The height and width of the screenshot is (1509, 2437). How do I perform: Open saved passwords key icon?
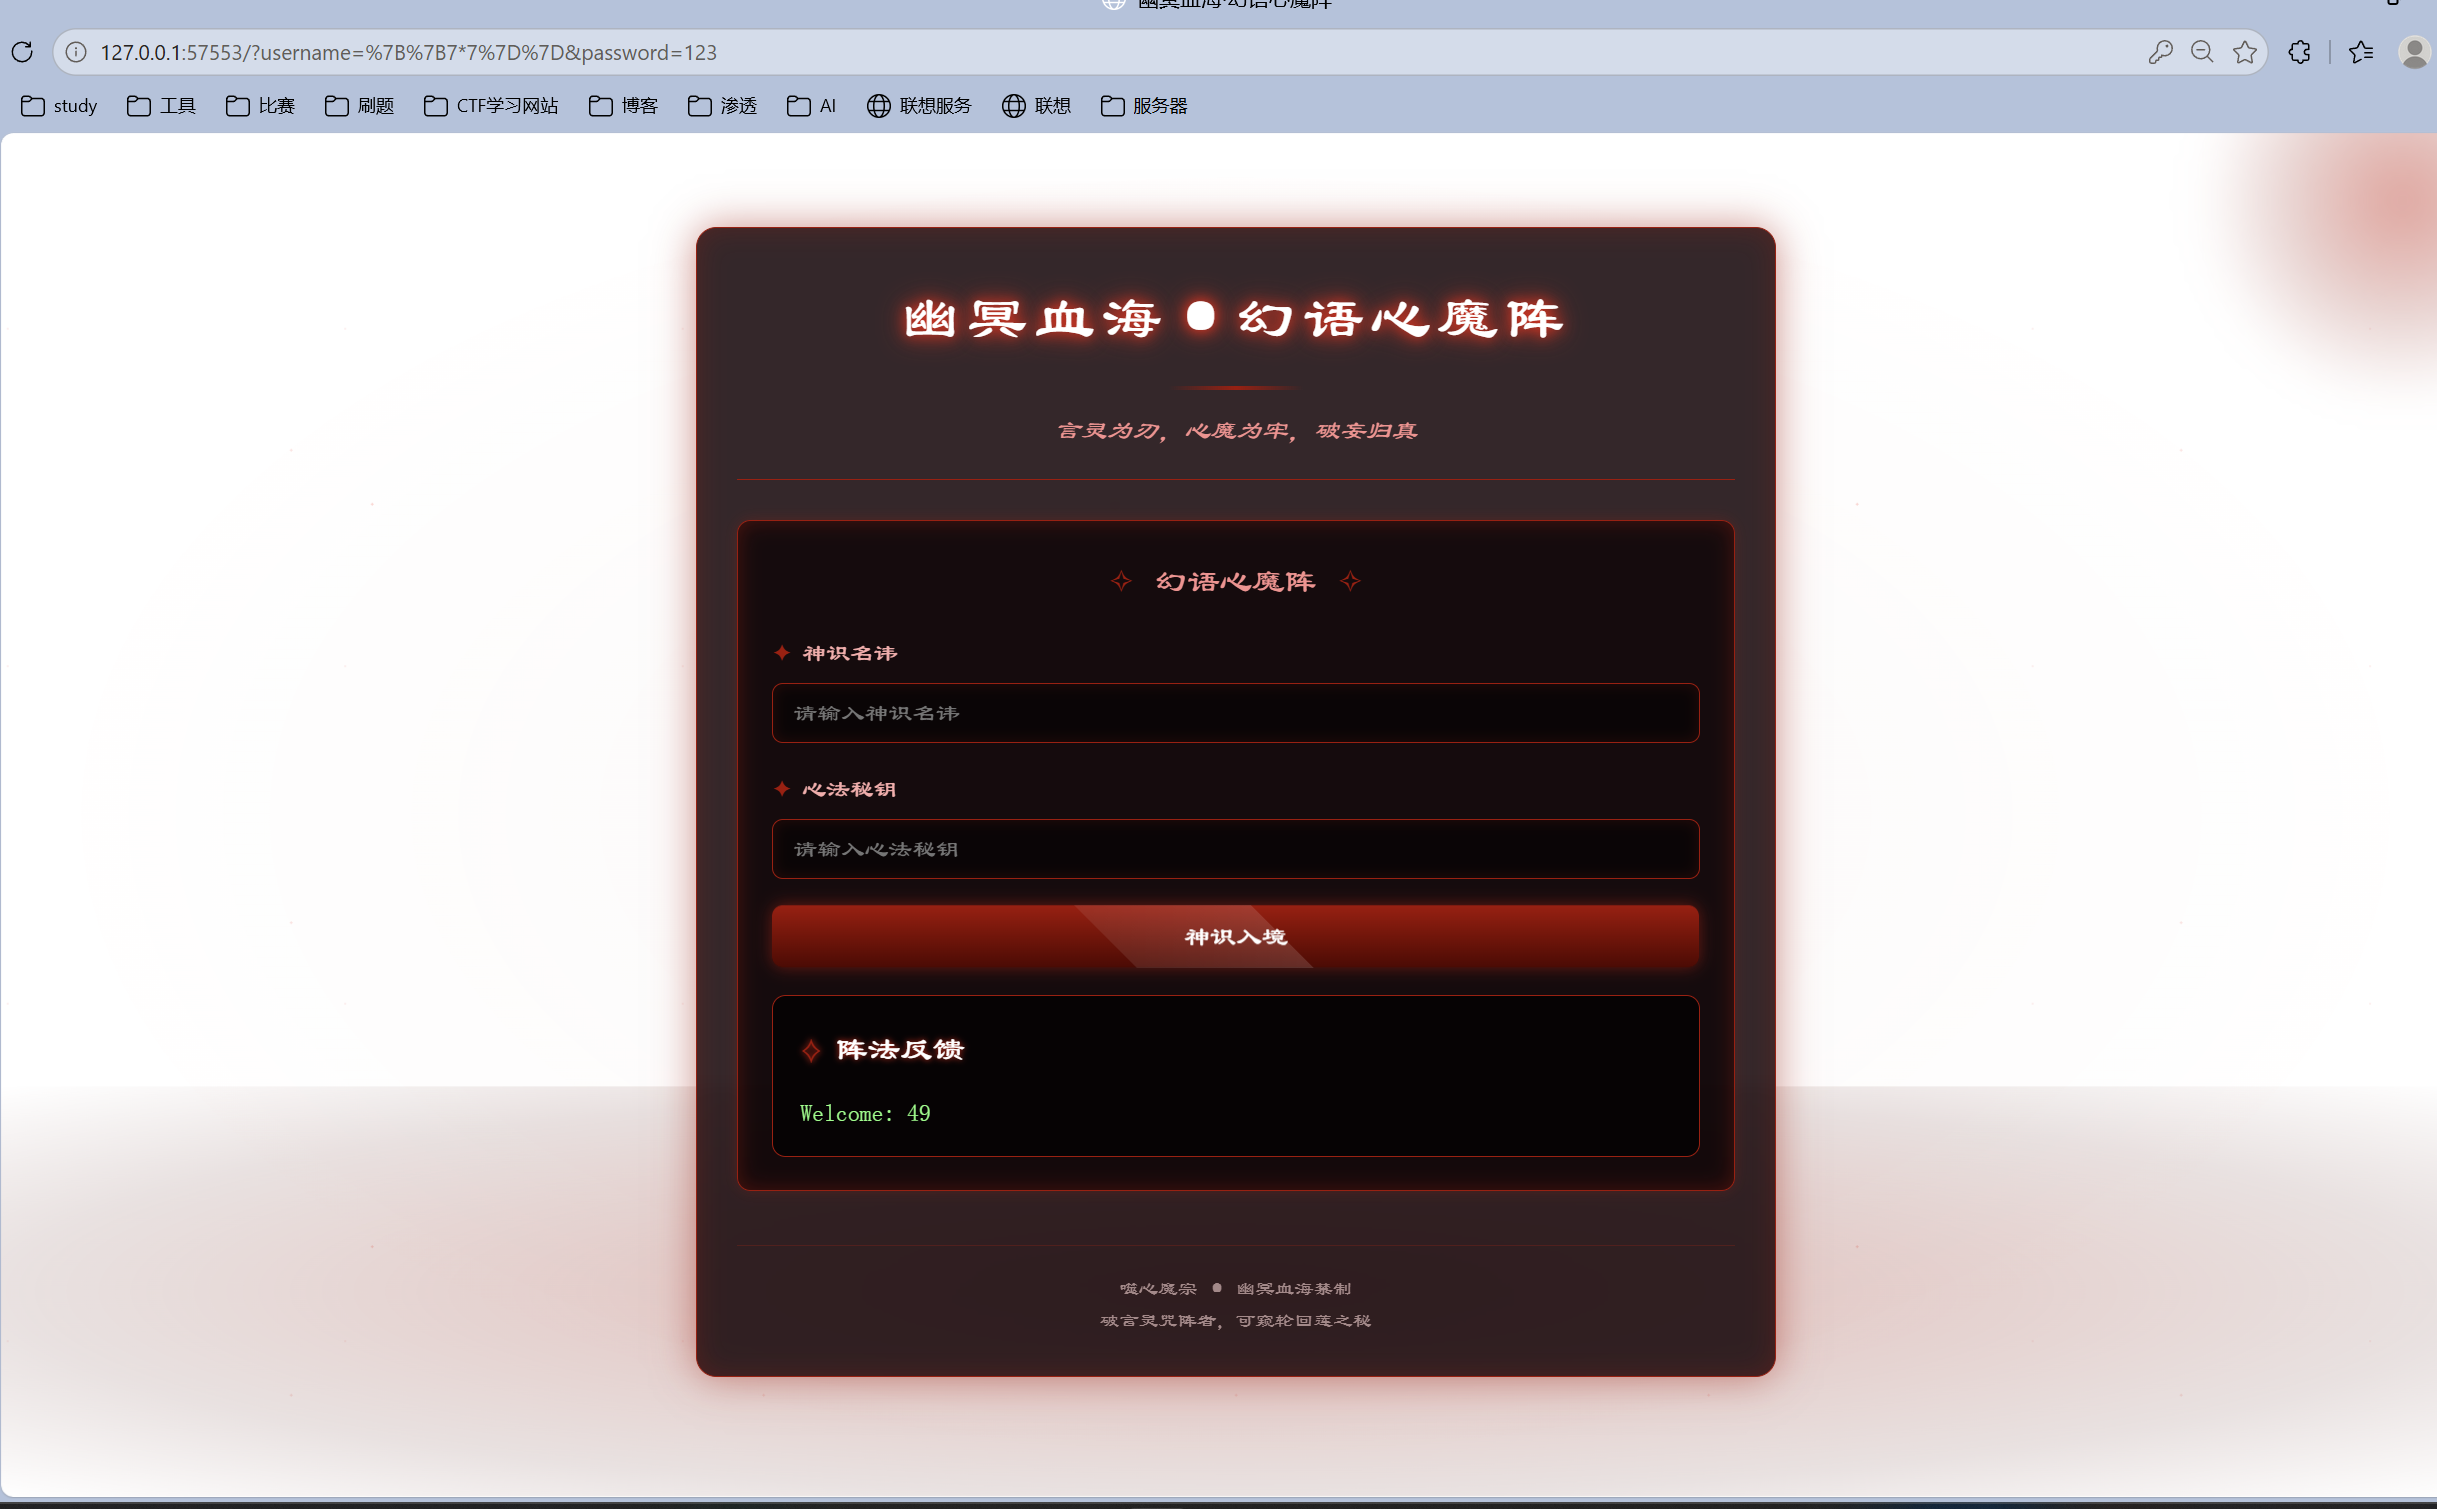(x=2160, y=52)
